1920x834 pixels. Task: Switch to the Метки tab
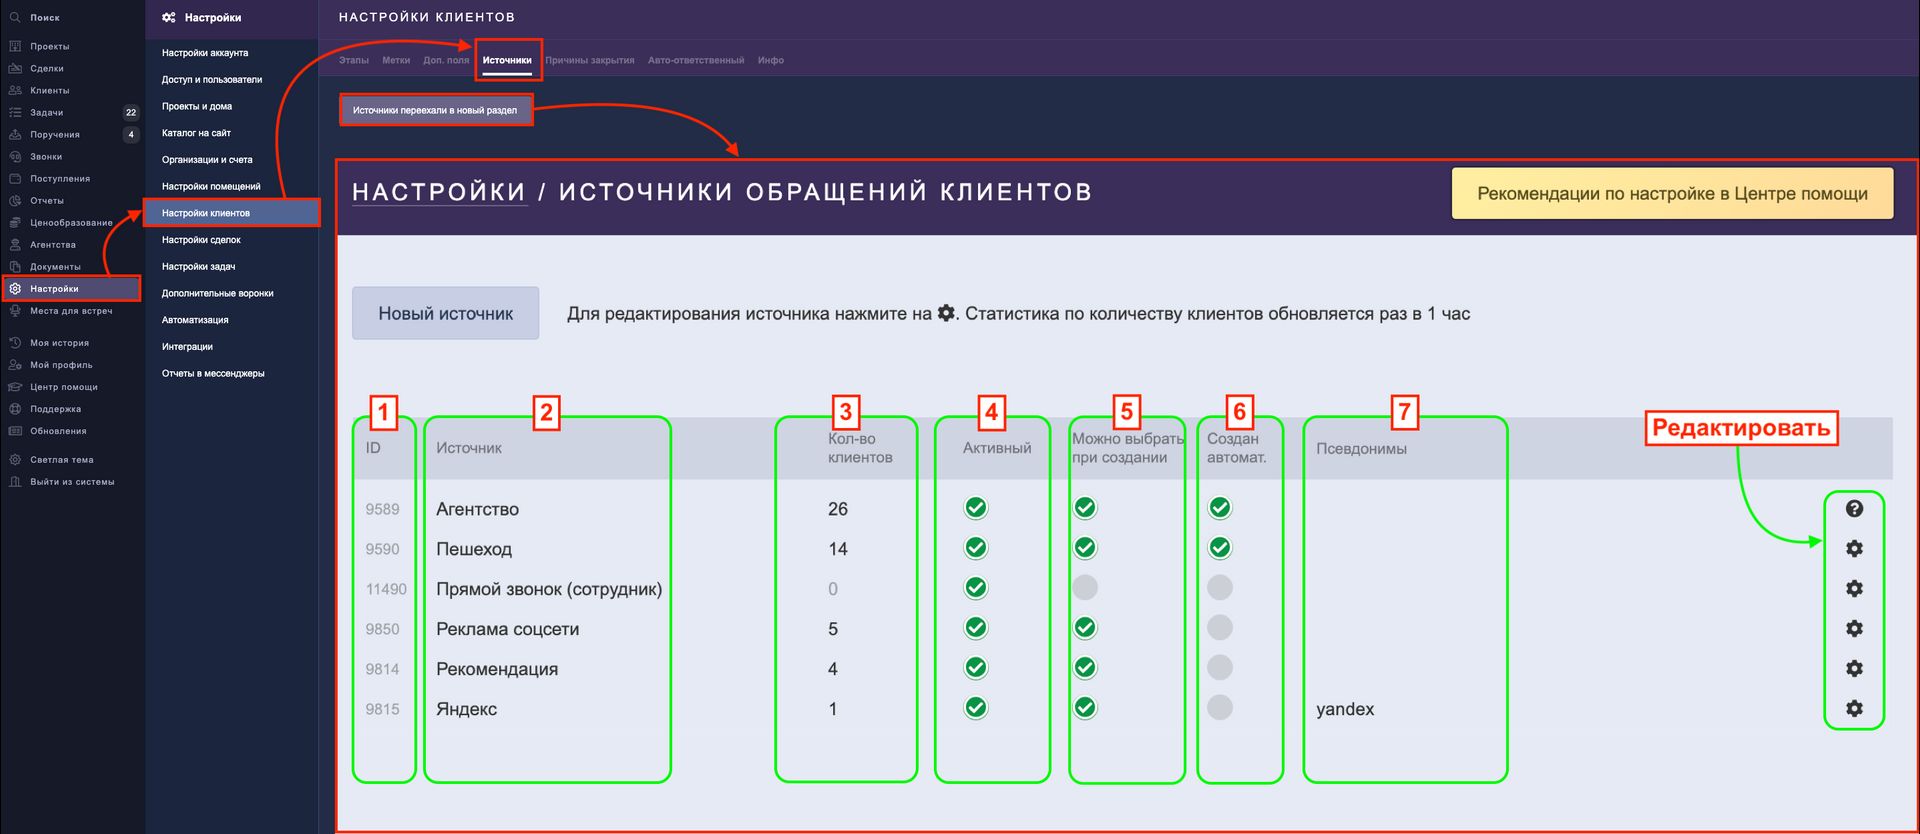pyautogui.click(x=396, y=60)
